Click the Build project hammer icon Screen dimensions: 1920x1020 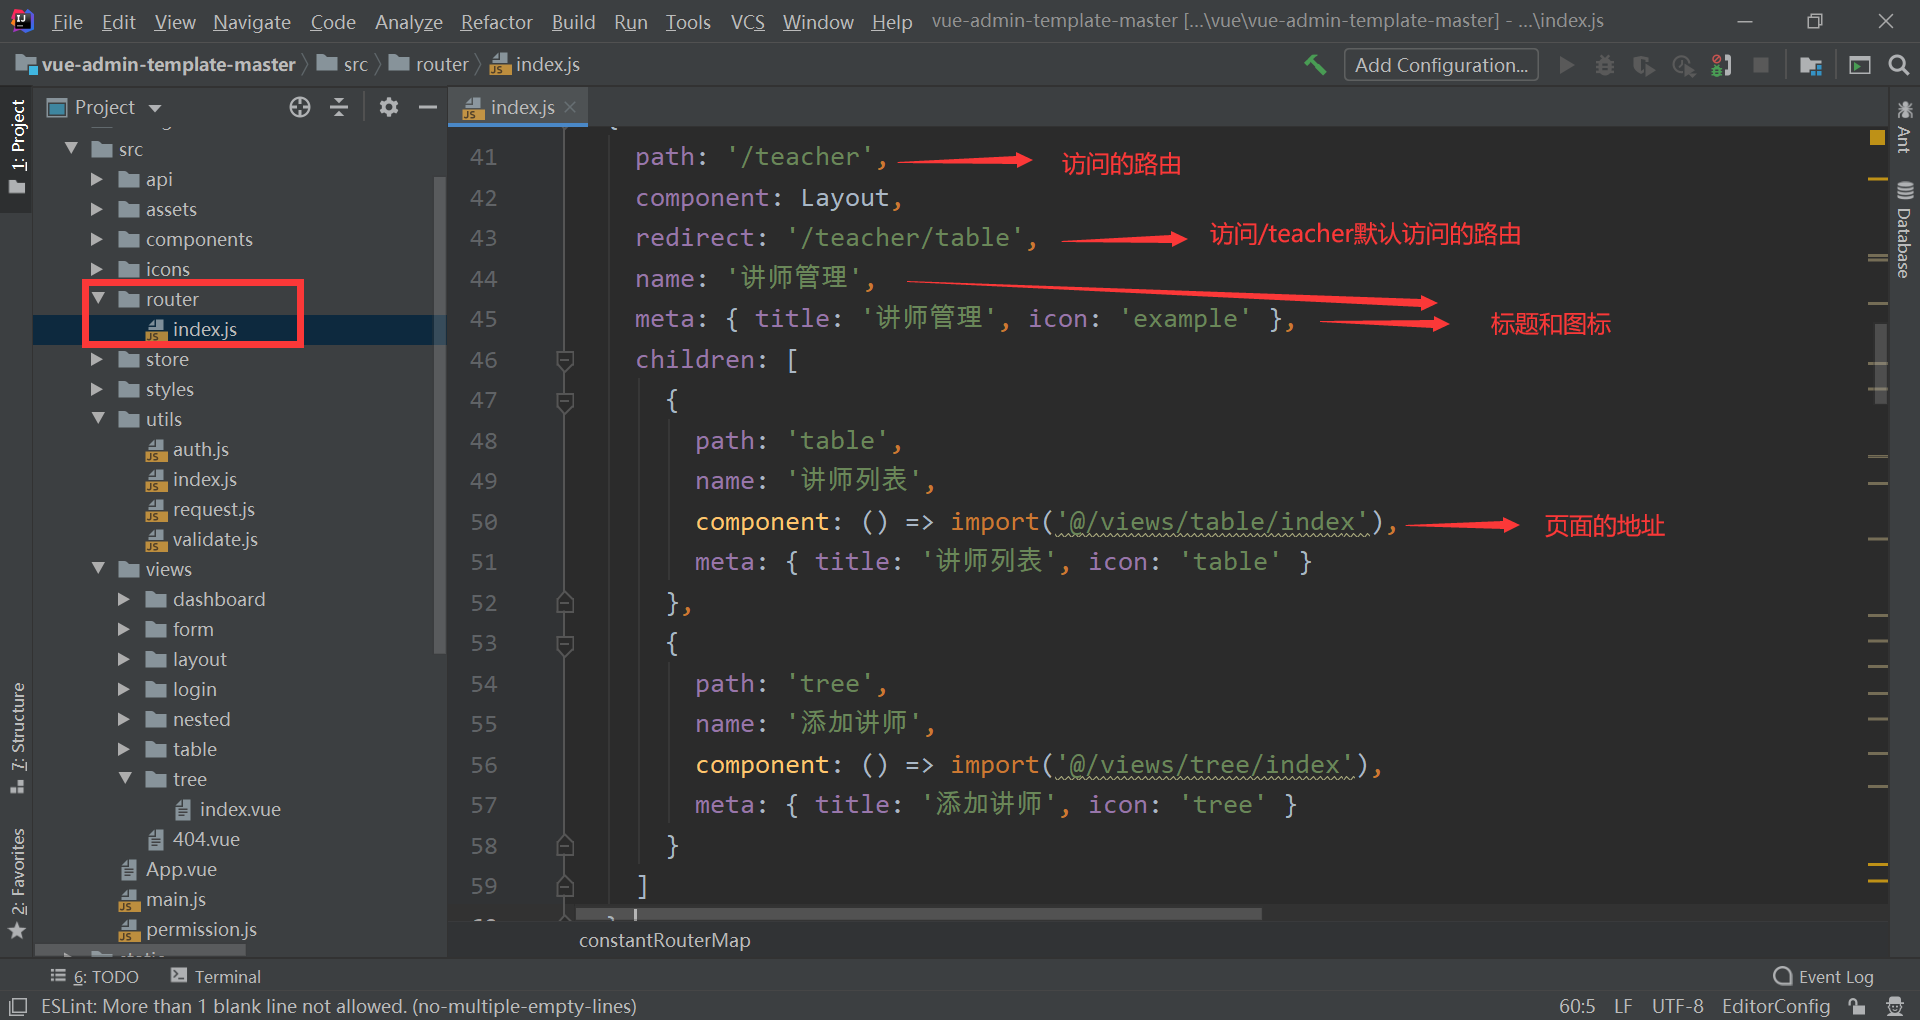(x=1315, y=65)
